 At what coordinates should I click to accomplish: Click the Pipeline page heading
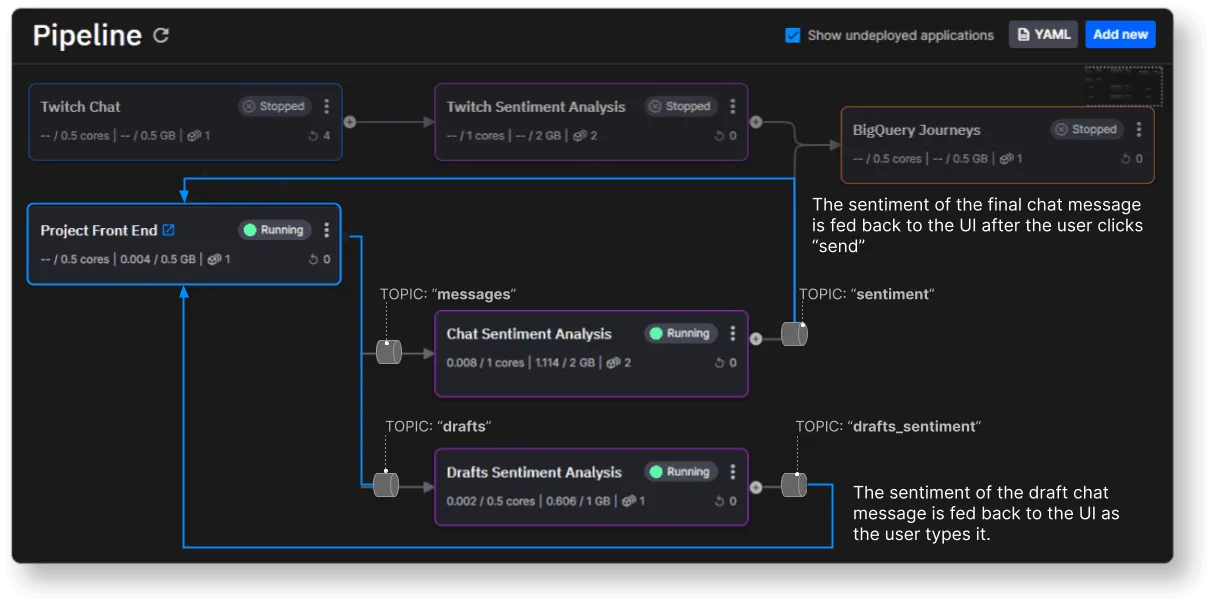(x=87, y=36)
